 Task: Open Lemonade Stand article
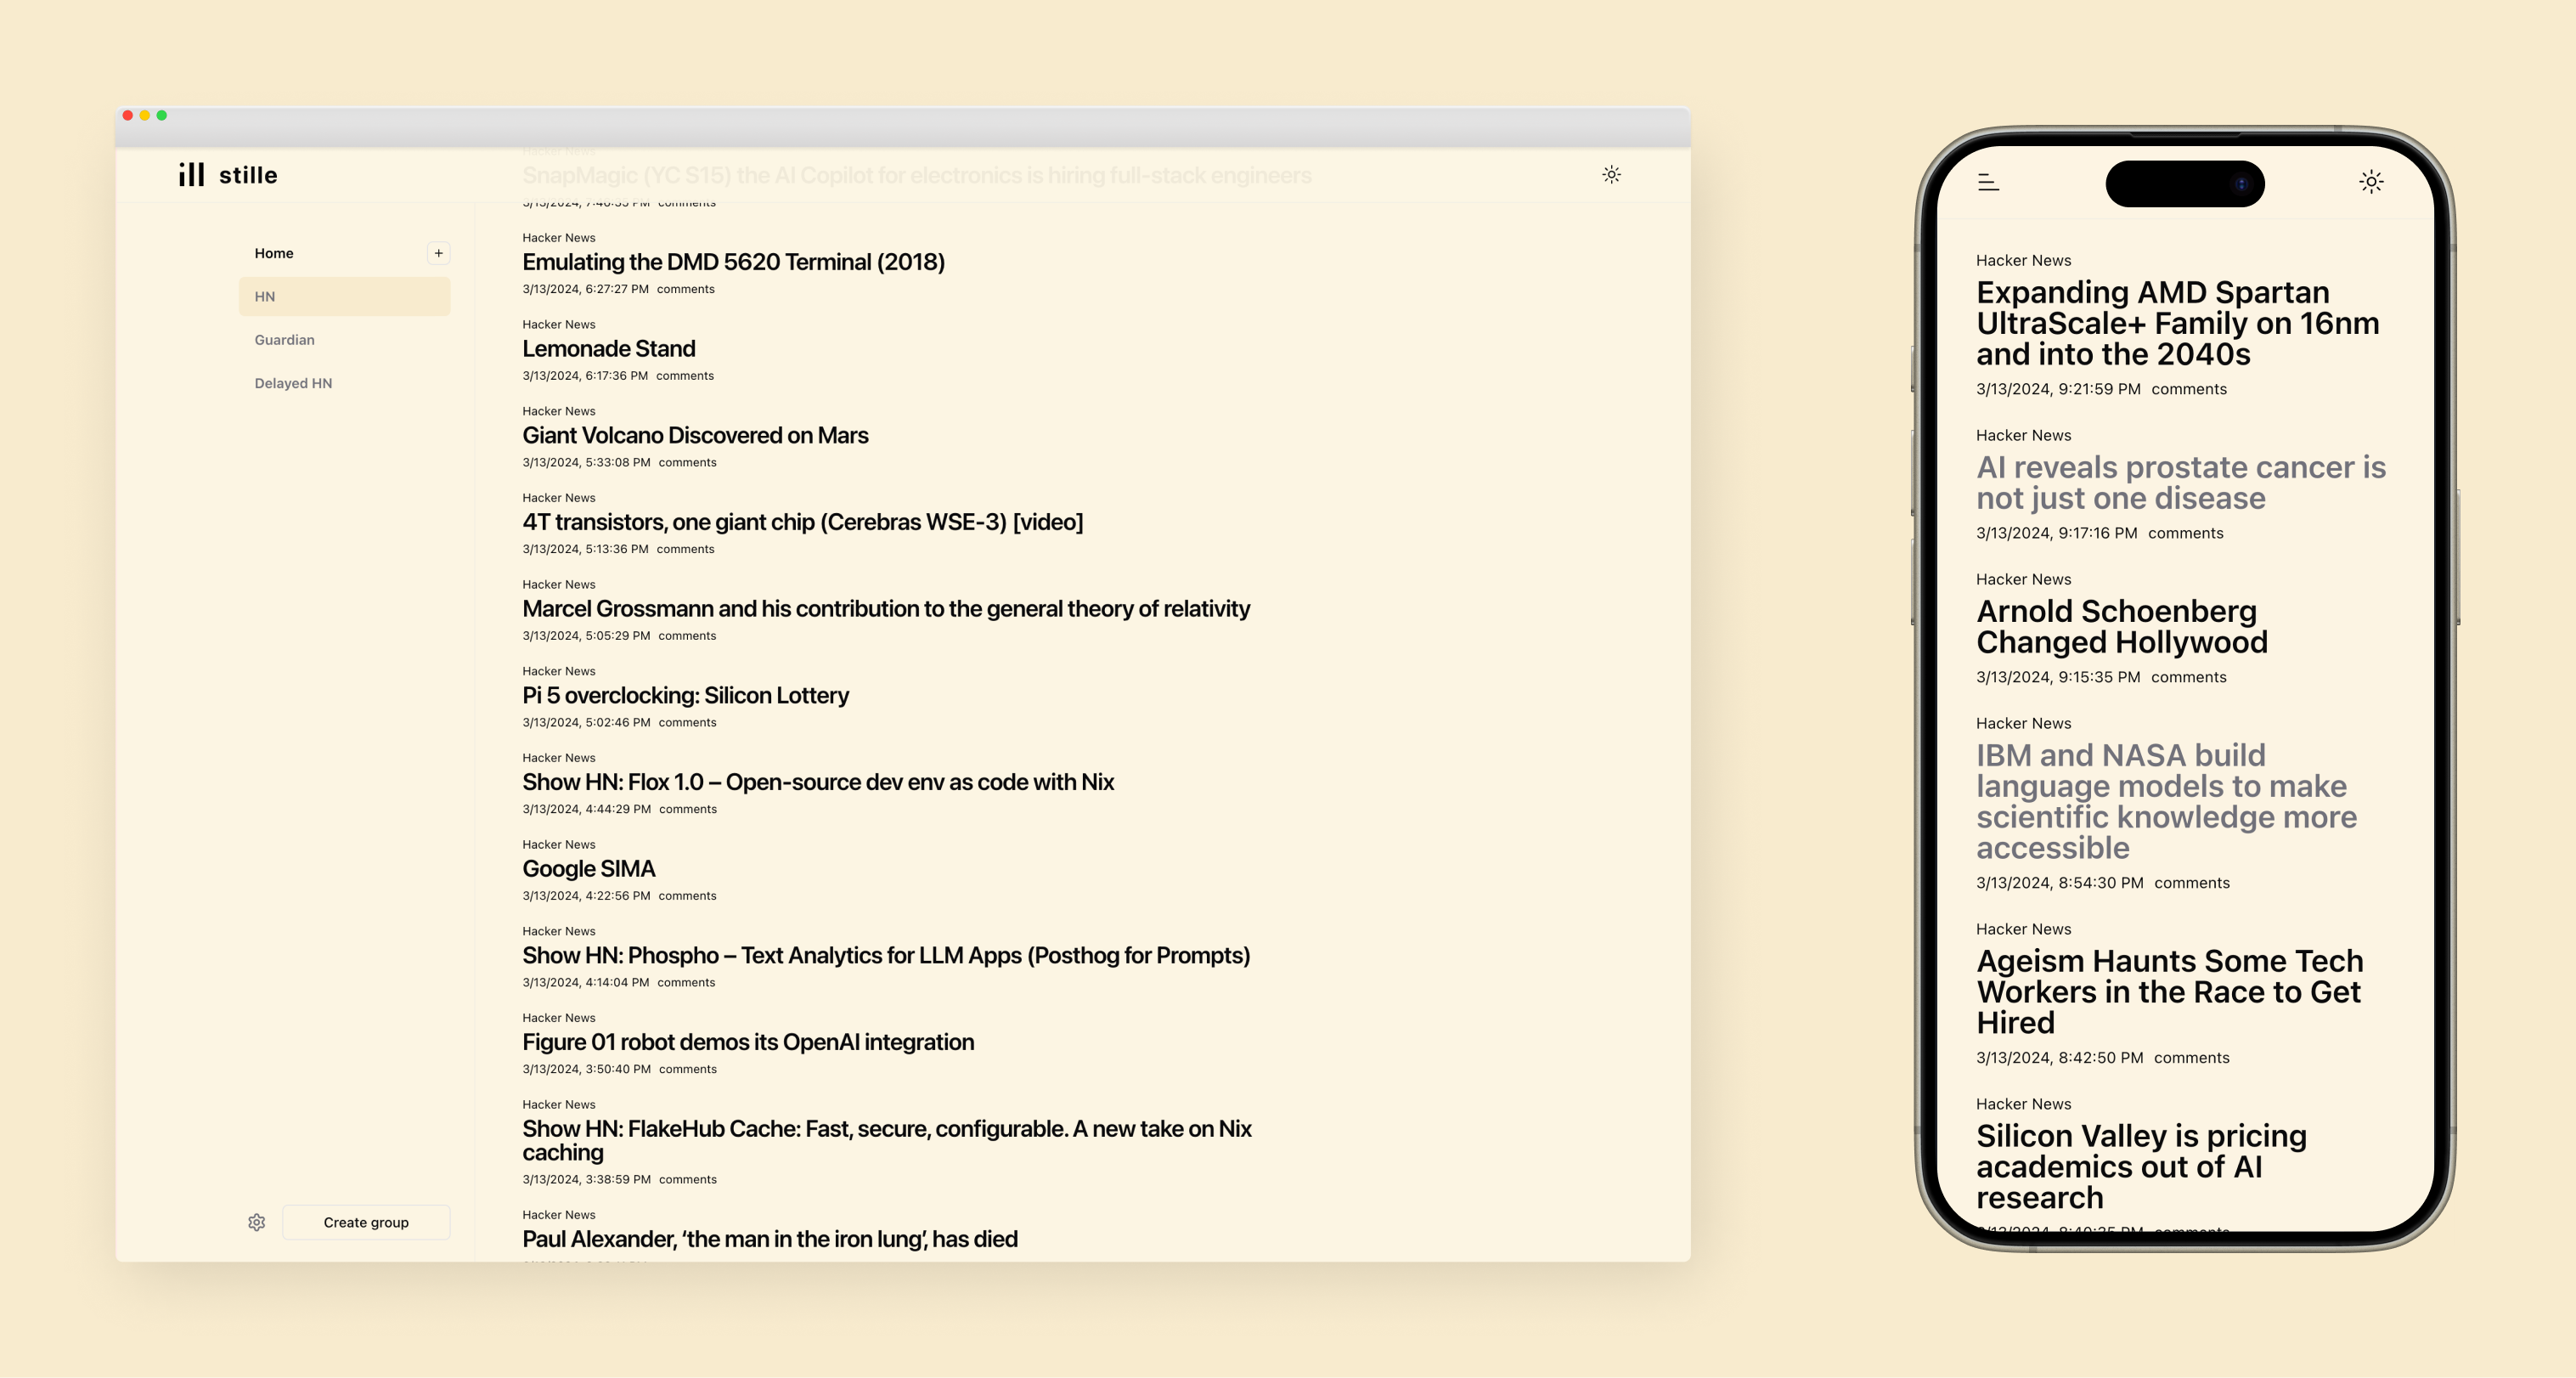[608, 349]
